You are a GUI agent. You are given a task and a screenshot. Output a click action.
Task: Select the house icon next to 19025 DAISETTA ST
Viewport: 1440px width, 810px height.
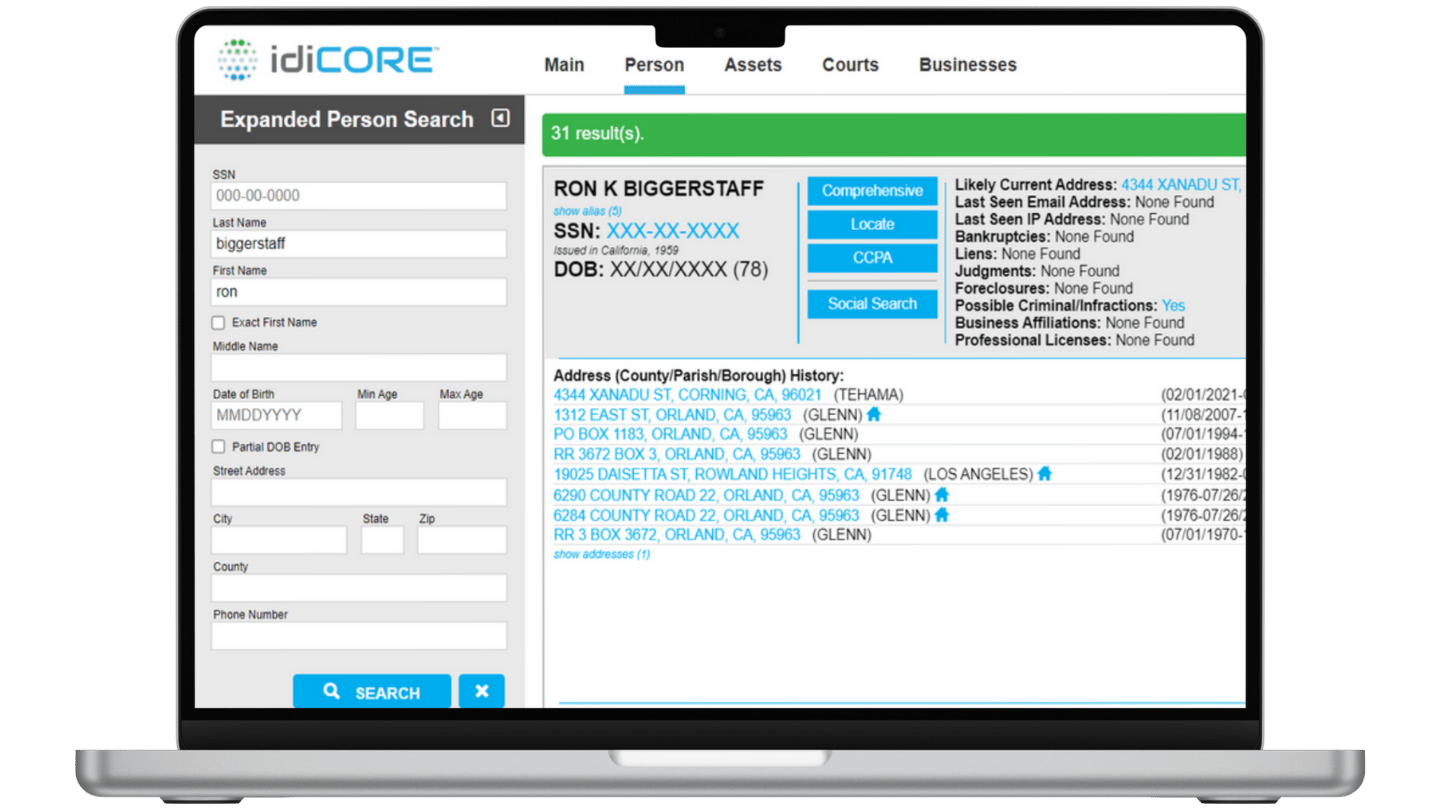1044,474
